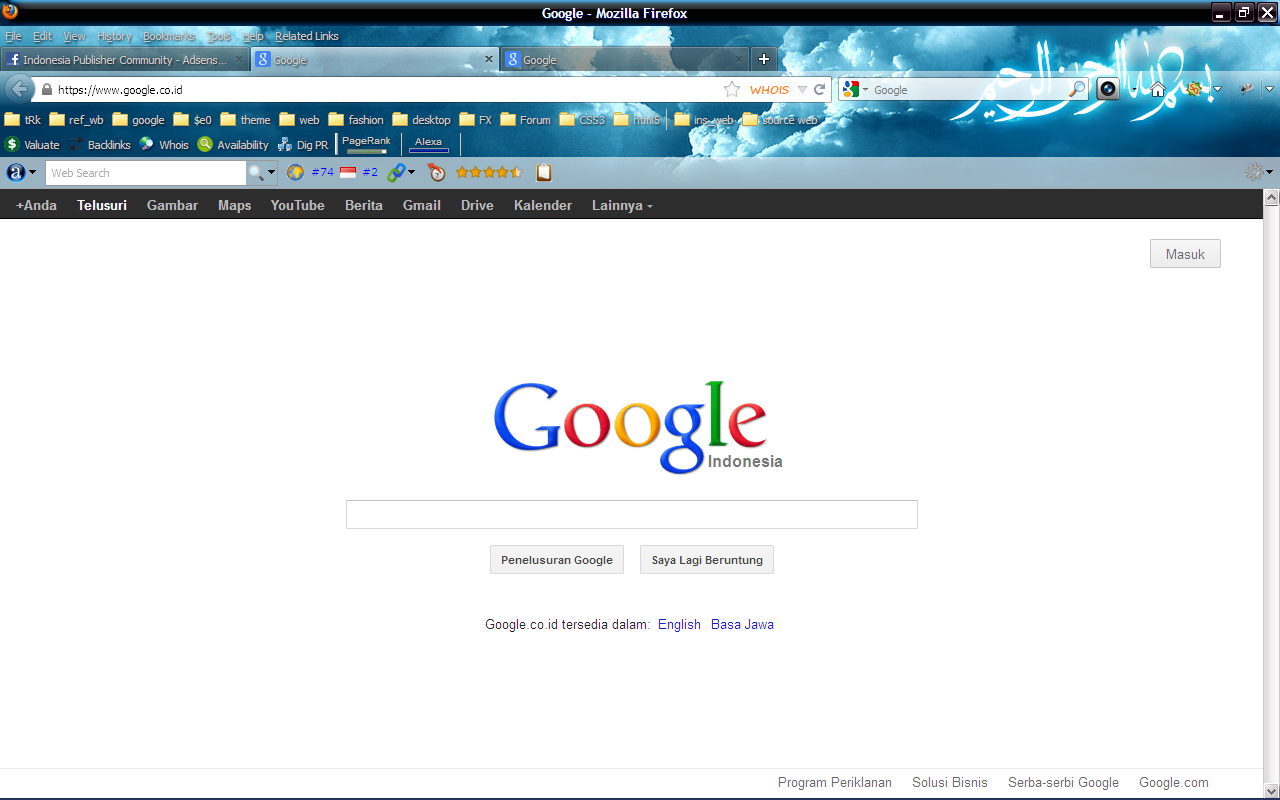Image resolution: width=1280 pixels, height=800 pixels.
Task: Bookmark this page with the star icon
Action: coord(732,89)
